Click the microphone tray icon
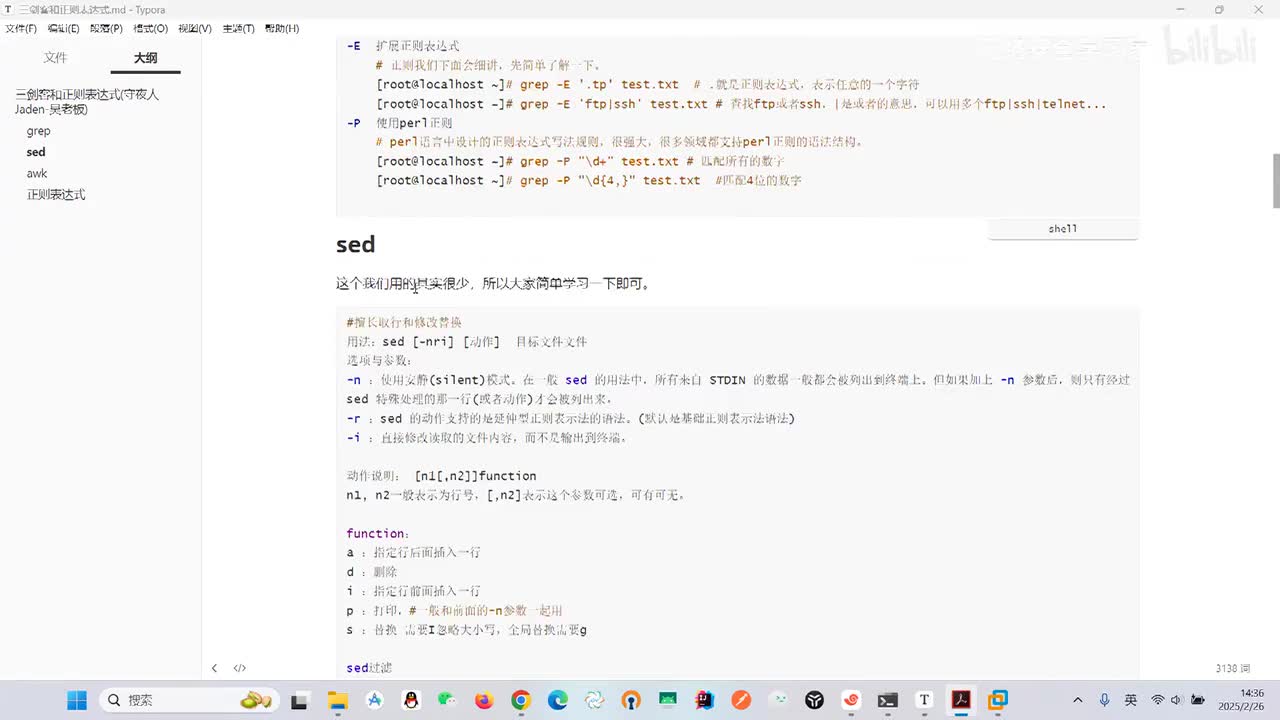 tap(1104, 700)
